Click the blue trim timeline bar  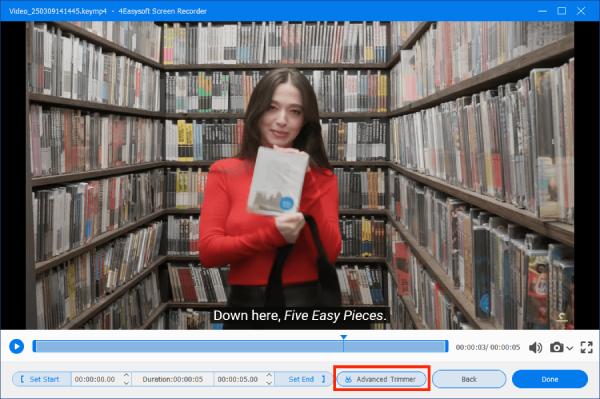(x=240, y=346)
